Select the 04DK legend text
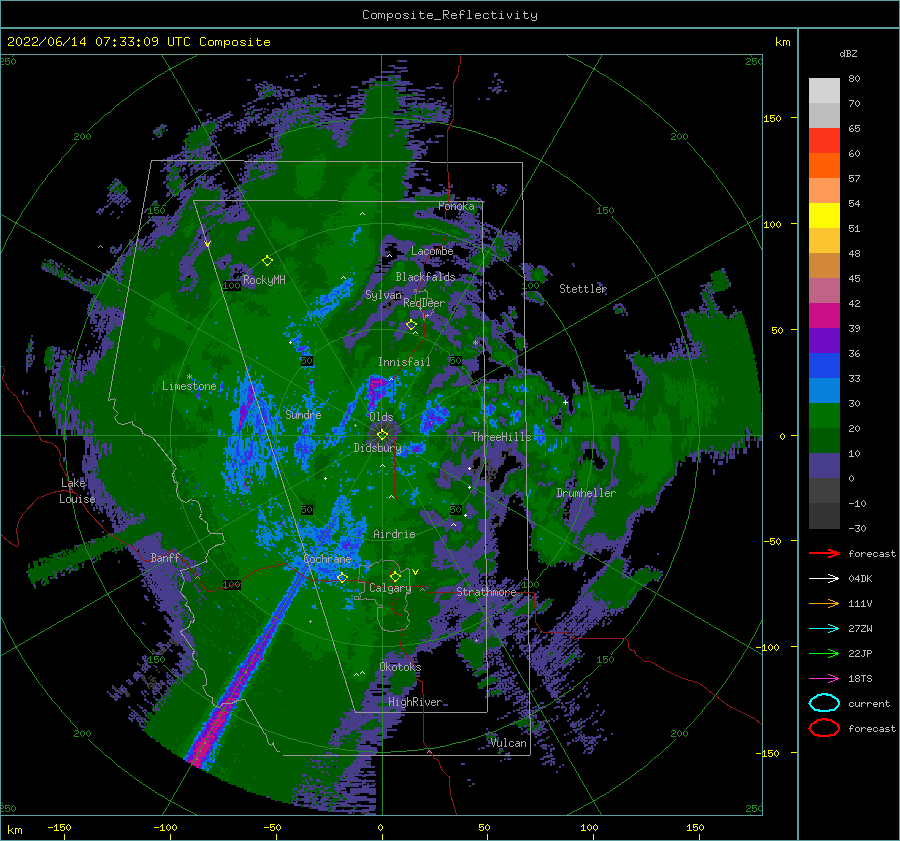The width and height of the screenshot is (900, 841). (x=860, y=579)
